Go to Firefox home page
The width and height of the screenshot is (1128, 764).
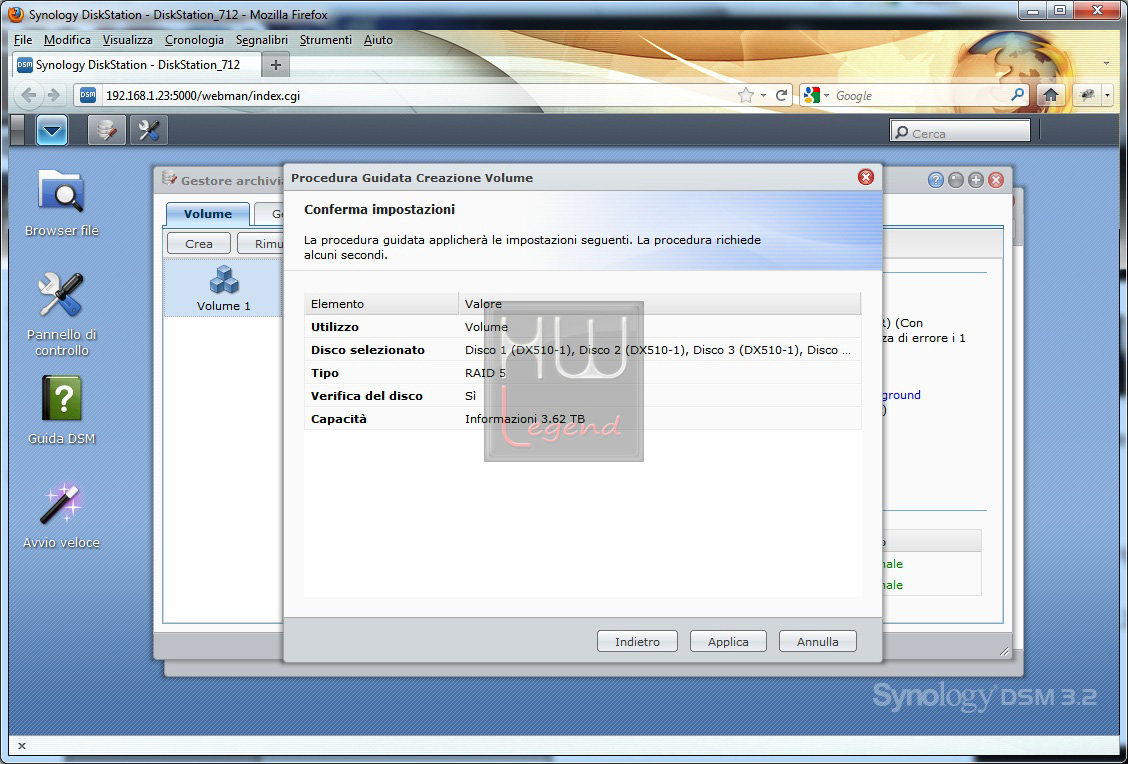click(1050, 95)
